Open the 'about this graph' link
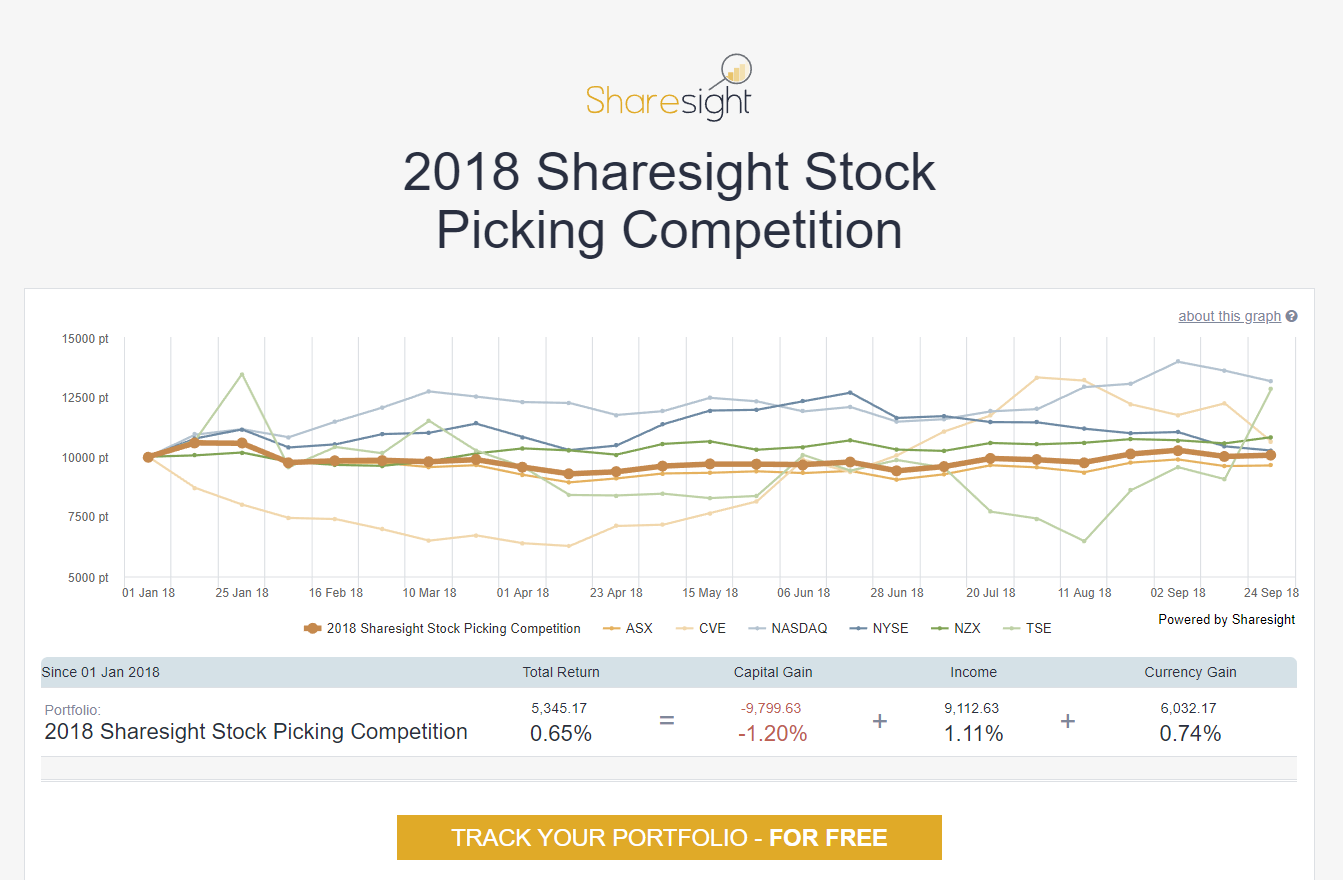This screenshot has width=1343, height=880. (x=1229, y=316)
